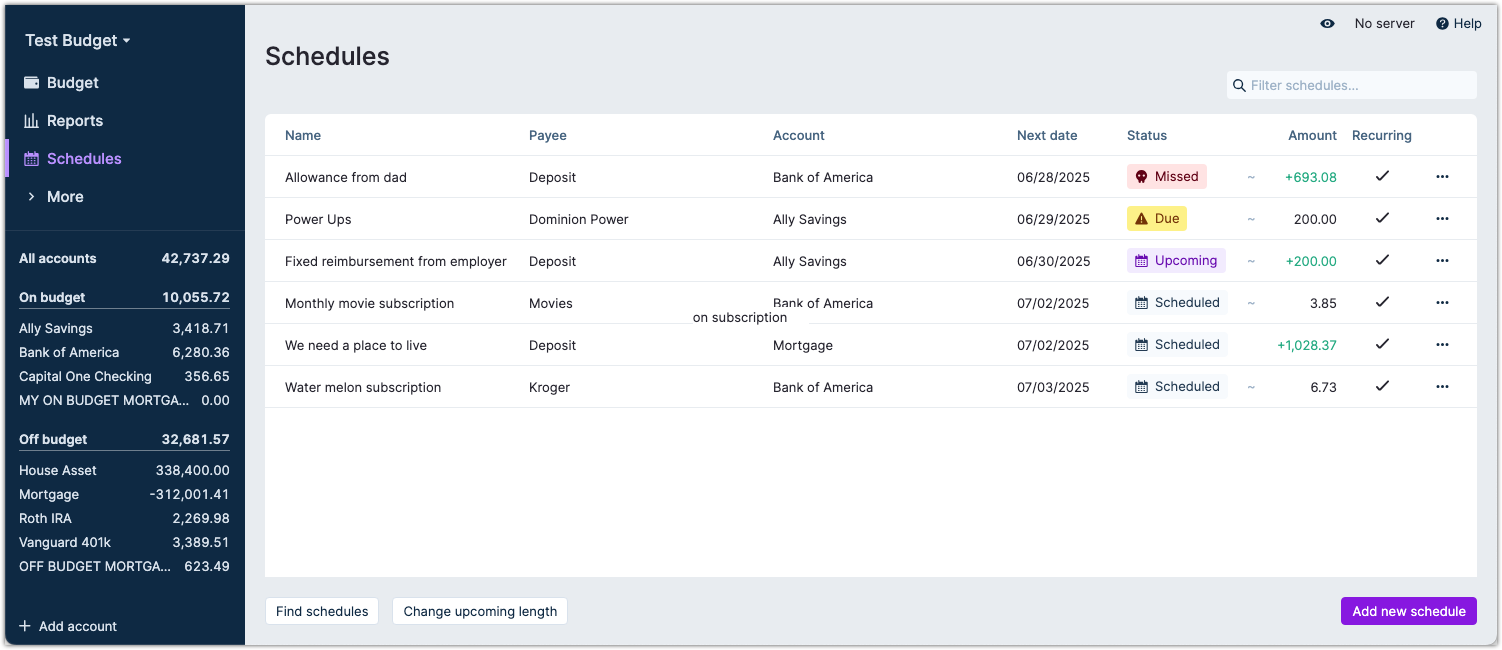Select the Schedules calendar icon in sidebar
1502x650 pixels.
(x=33, y=158)
